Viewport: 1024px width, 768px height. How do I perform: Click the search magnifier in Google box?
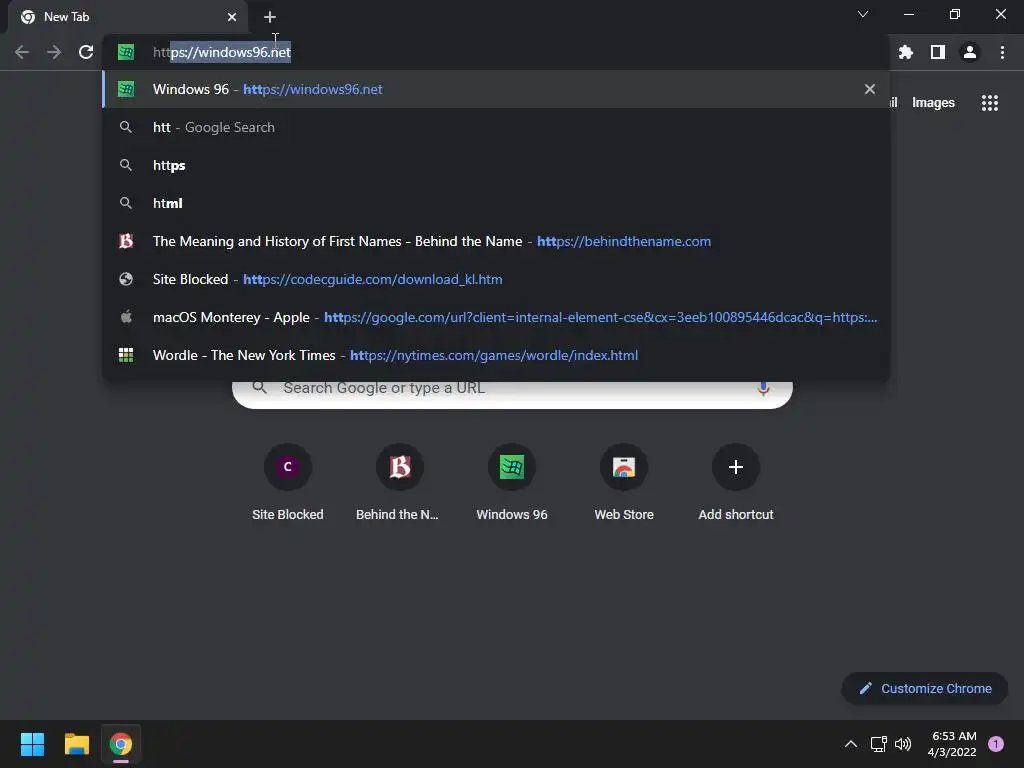pos(259,387)
